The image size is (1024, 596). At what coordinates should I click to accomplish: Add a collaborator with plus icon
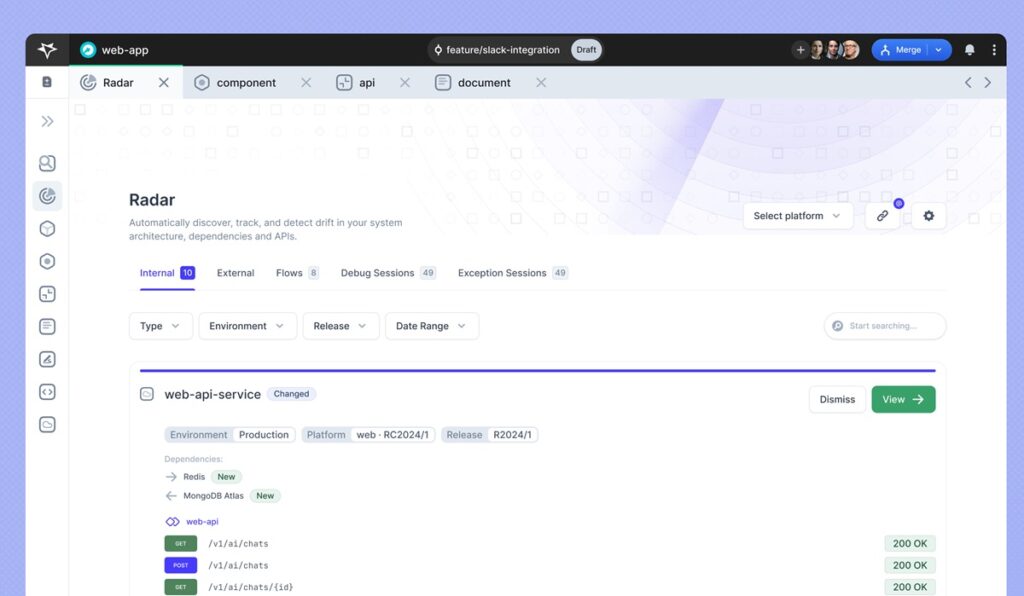[800, 50]
